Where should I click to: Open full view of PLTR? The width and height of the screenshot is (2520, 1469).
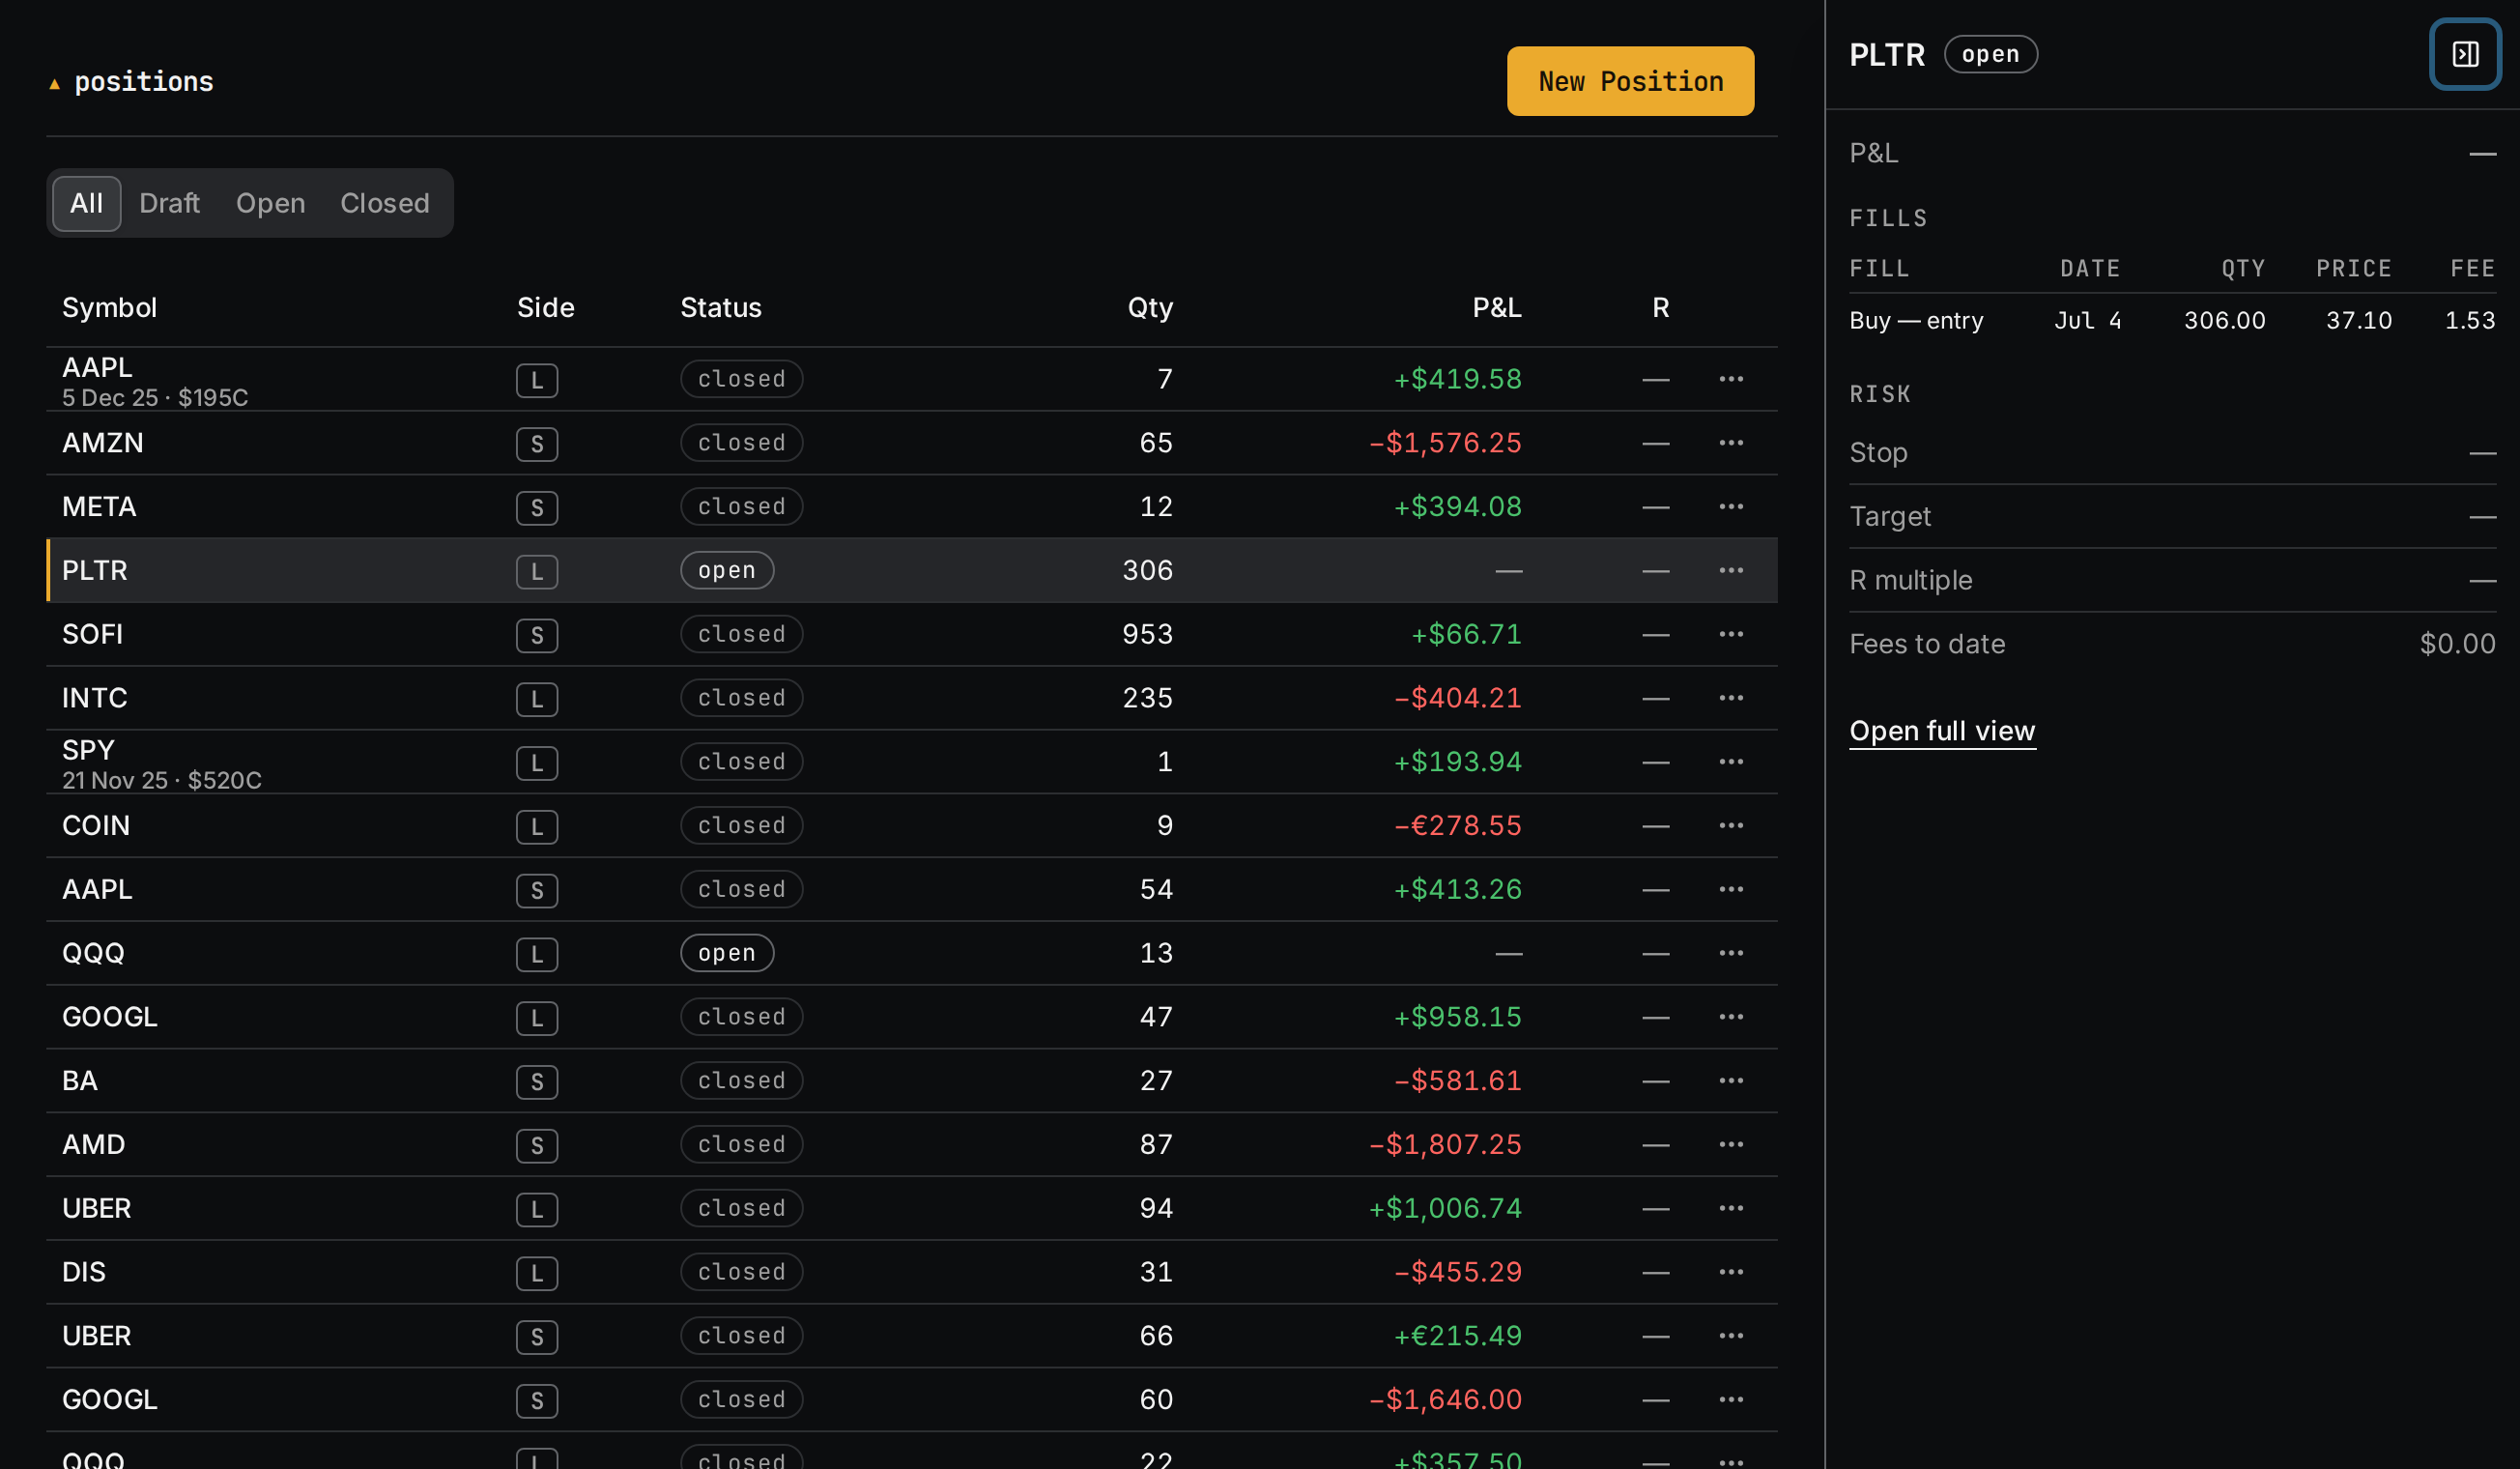point(1942,731)
